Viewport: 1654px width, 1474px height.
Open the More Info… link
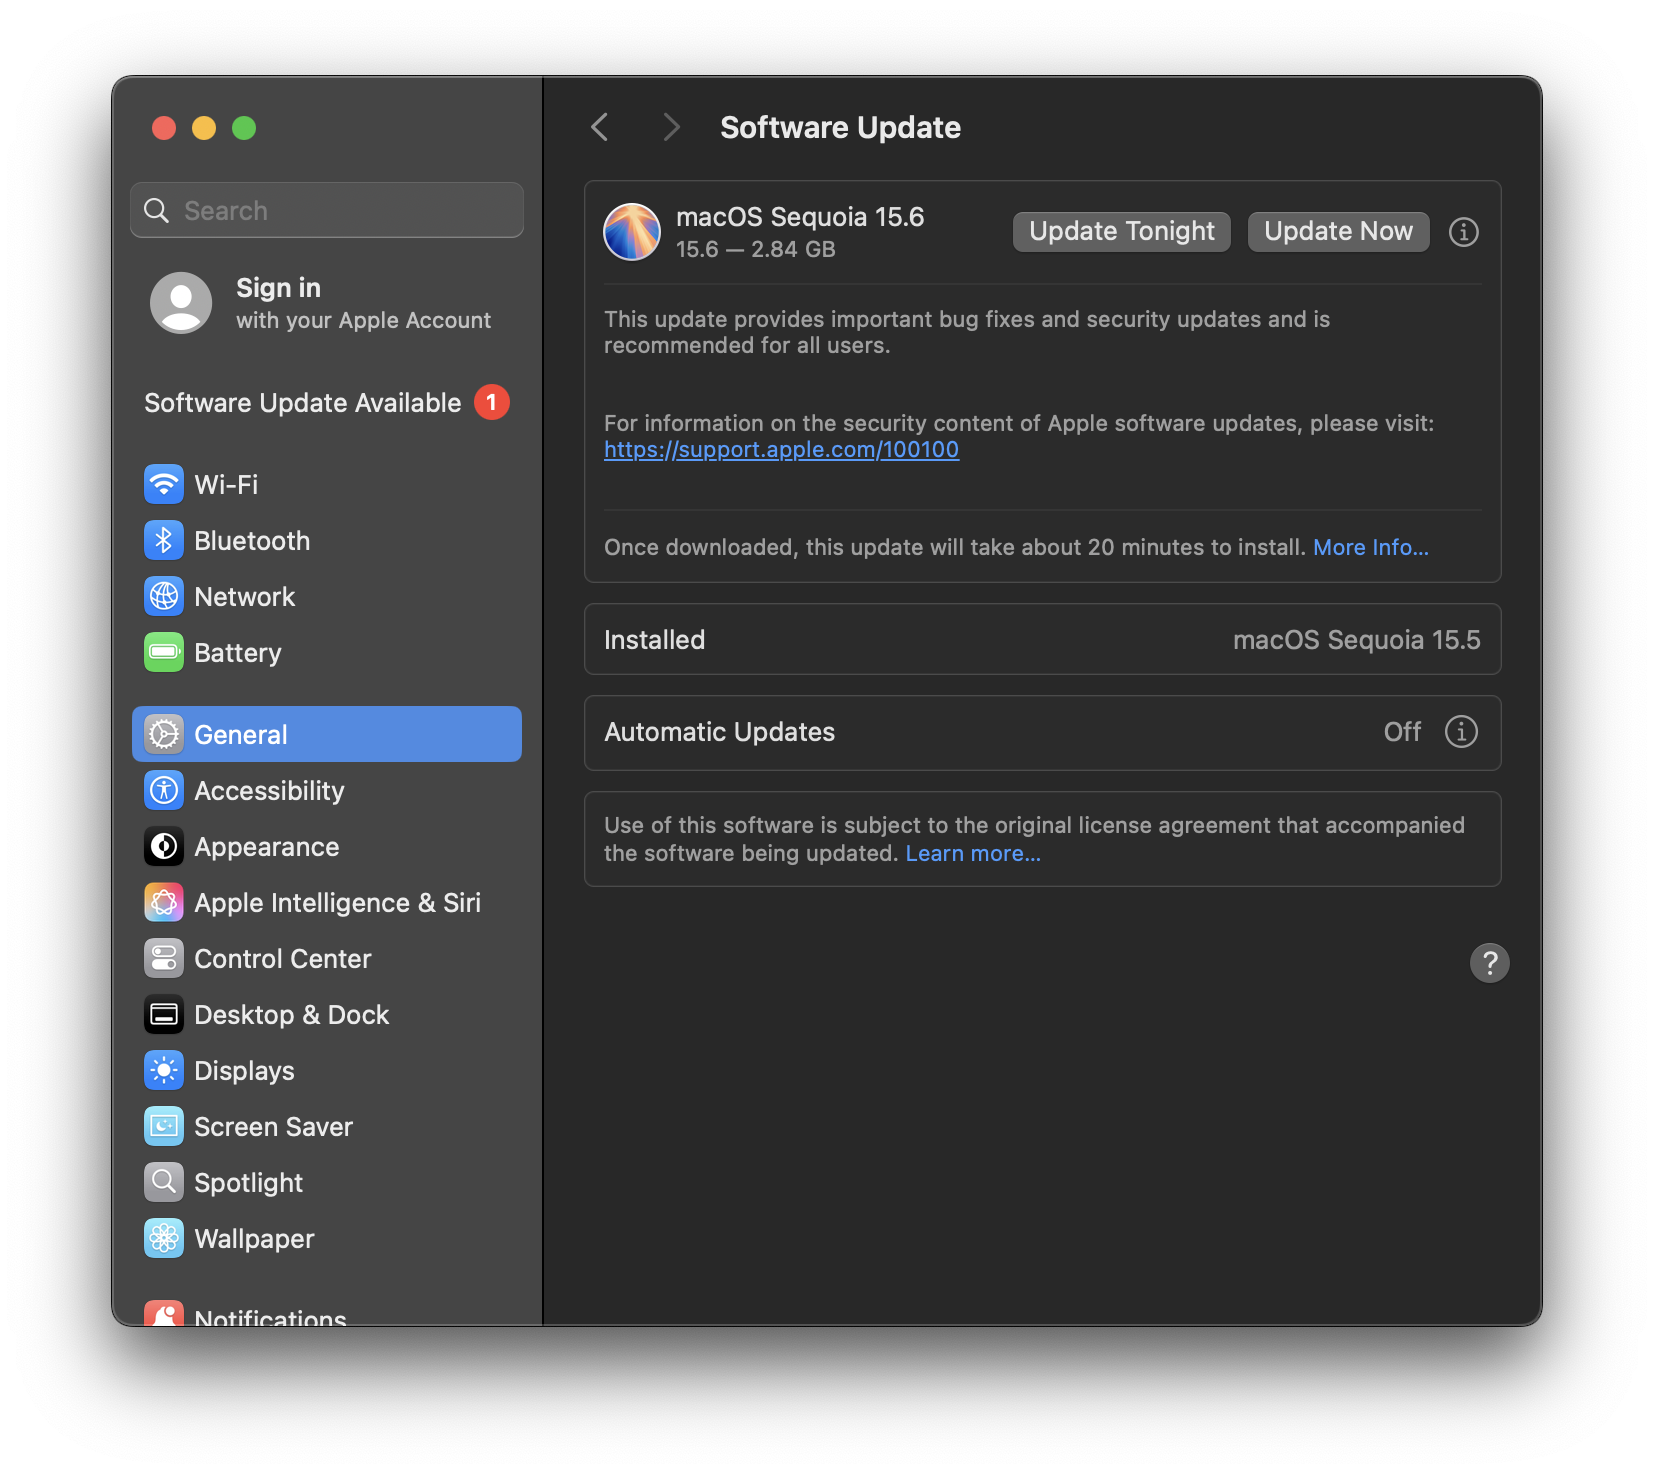tap(1371, 548)
